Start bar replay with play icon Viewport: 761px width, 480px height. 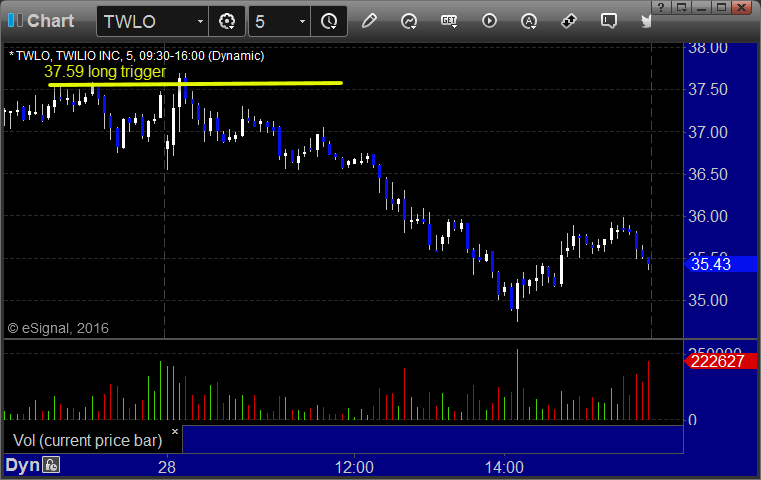coord(489,21)
